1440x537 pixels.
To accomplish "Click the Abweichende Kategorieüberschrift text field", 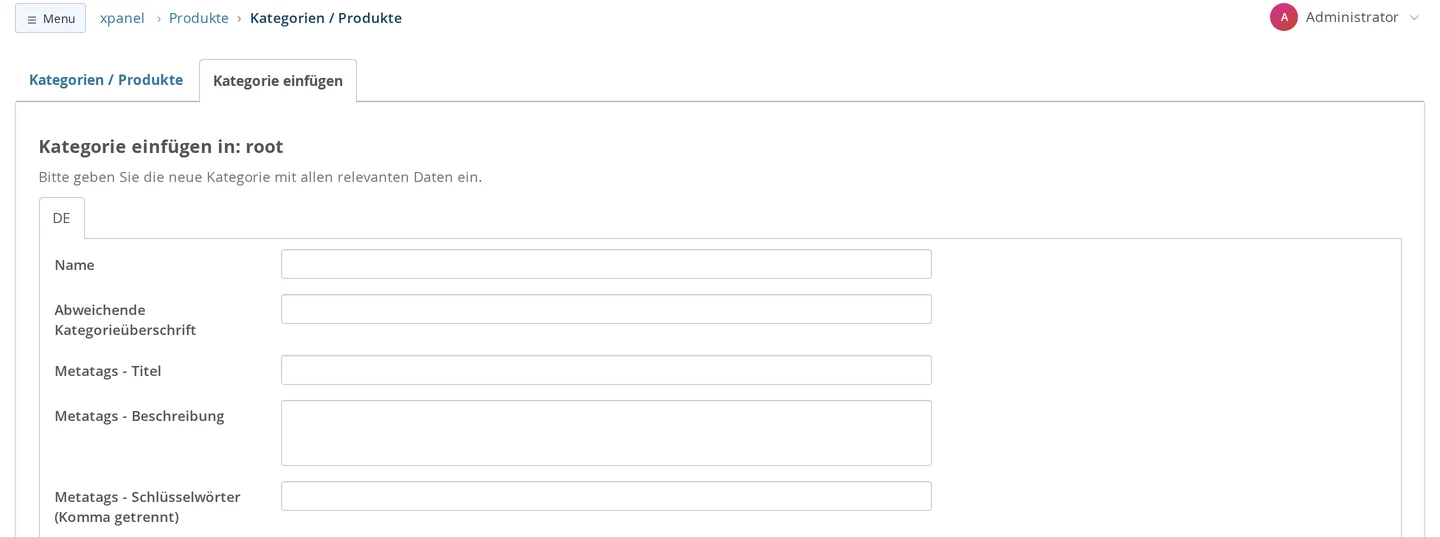I will point(606,309).
